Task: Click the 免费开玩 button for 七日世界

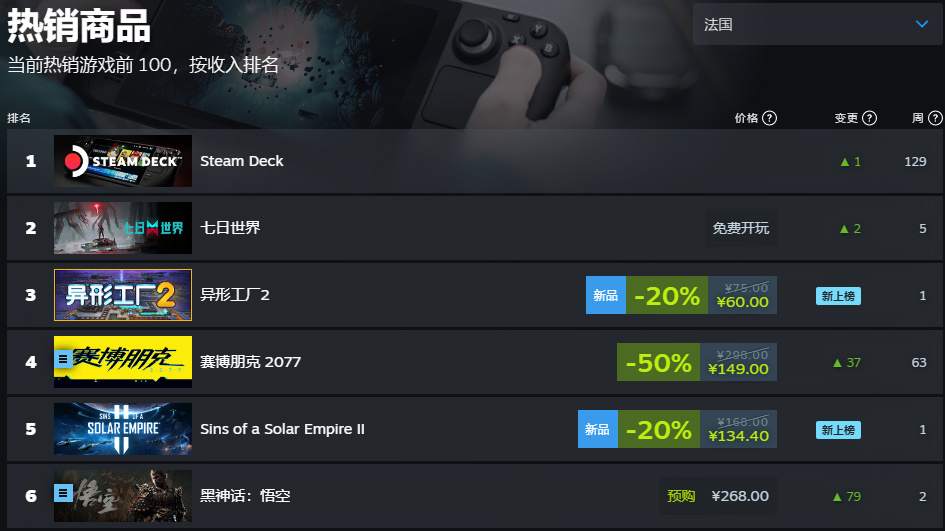Action: point(741,228)
